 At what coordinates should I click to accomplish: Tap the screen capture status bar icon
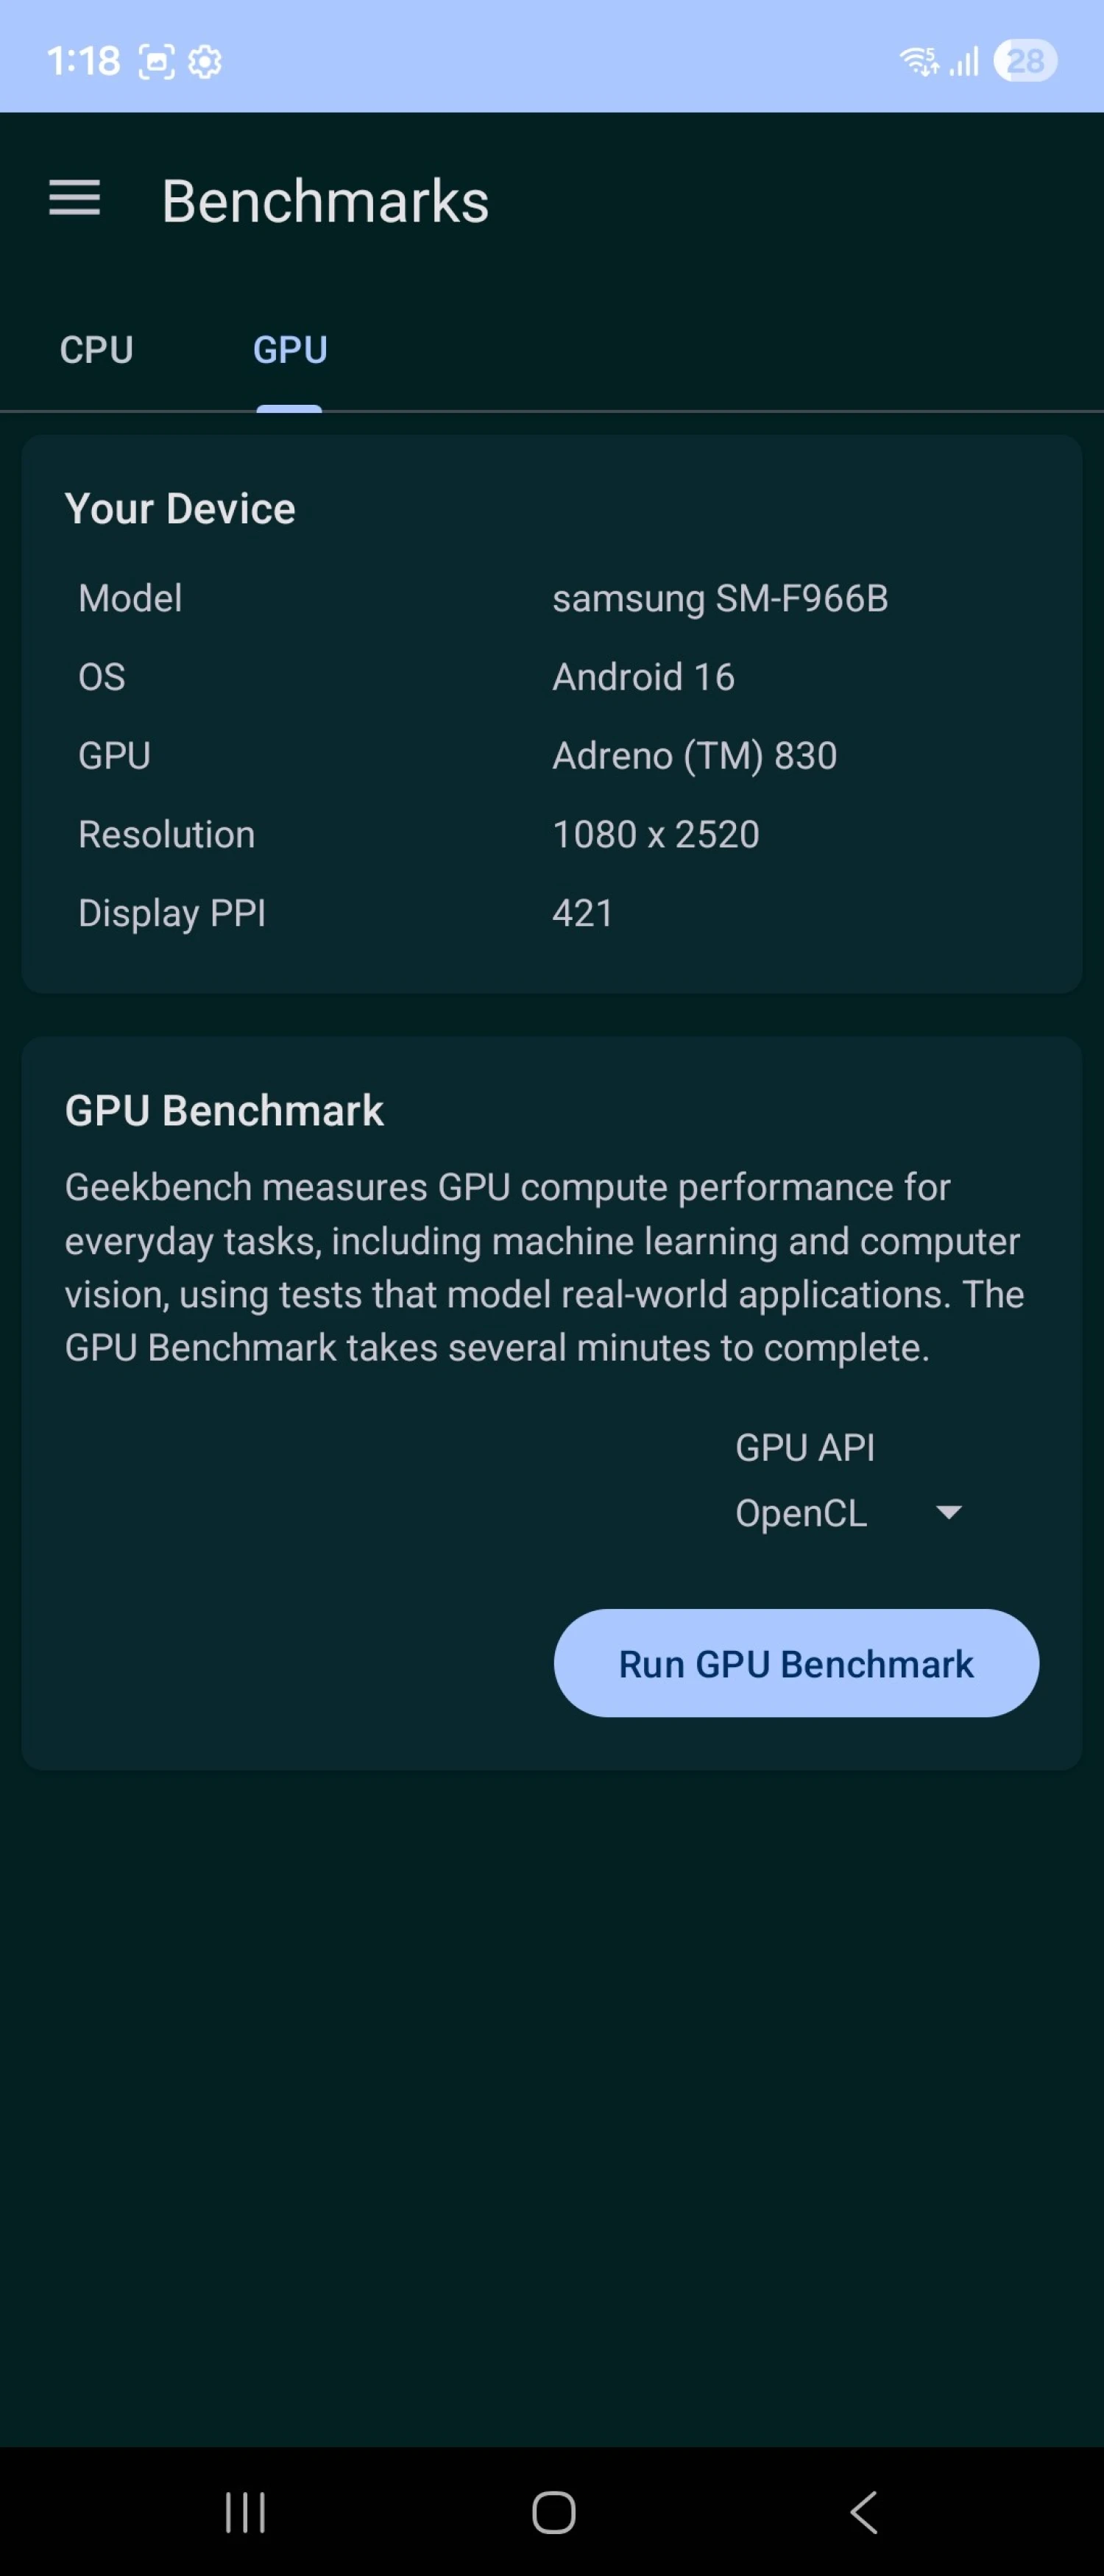tap(156, 62)
